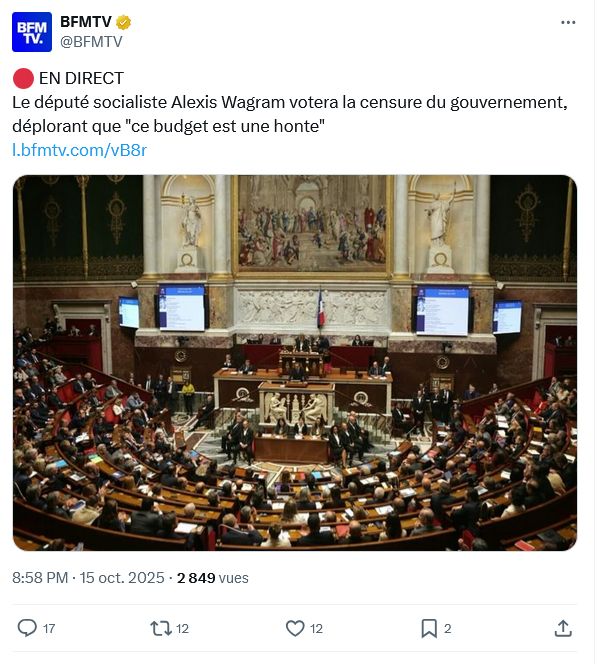Open the three-dot more options menu
The width and height of the screenshot is (612, 664).
coord(568,22)
